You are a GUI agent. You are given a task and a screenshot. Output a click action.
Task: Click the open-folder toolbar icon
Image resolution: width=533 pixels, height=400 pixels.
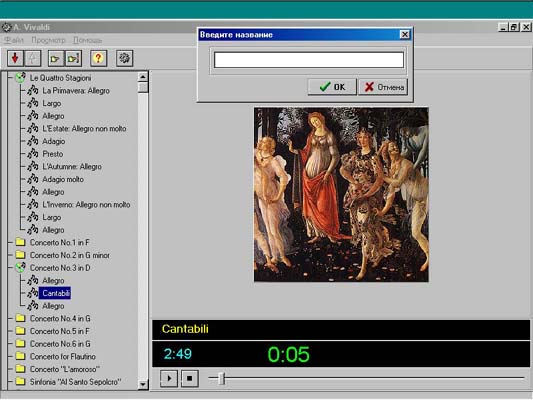click(x=56, y=58)
